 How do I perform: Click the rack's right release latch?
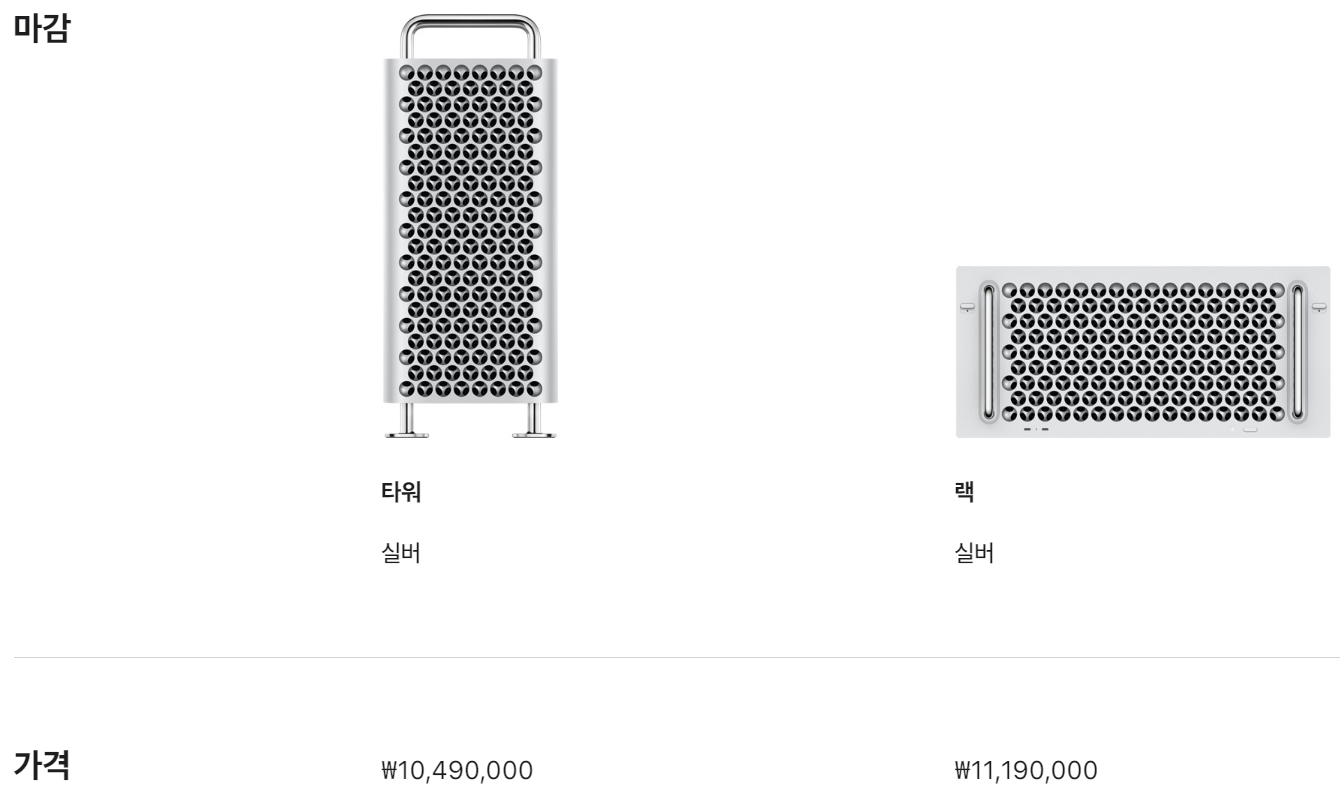pos(1319,307)
